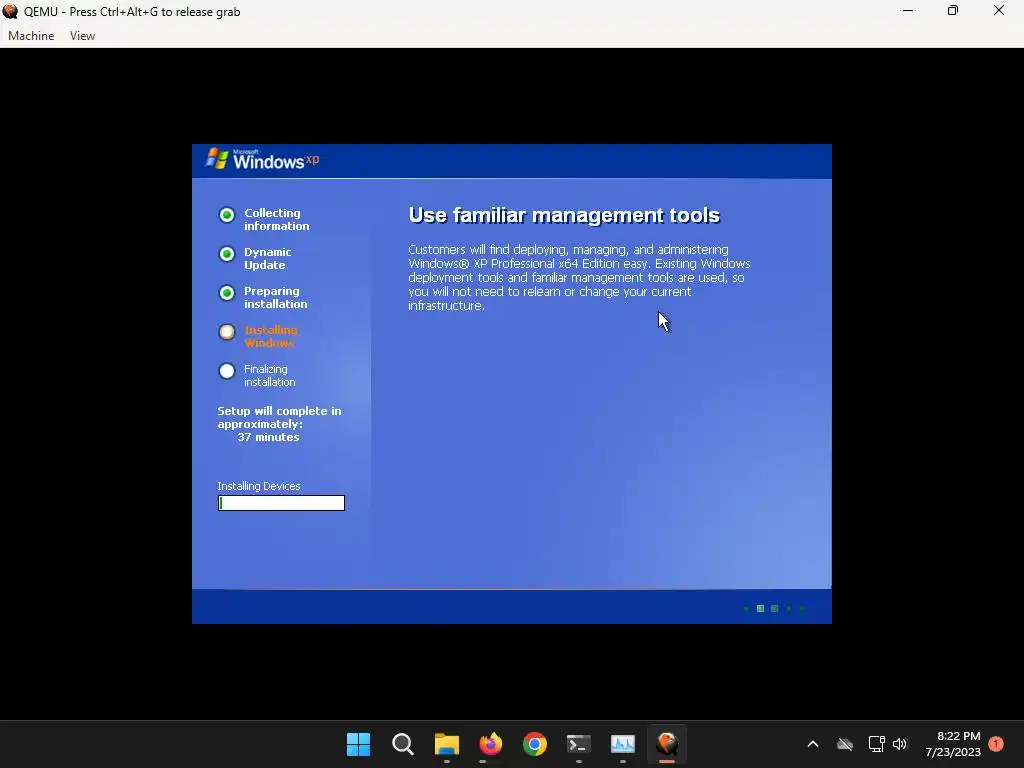Open the notification badge in system tray

(x=996, y=744)
